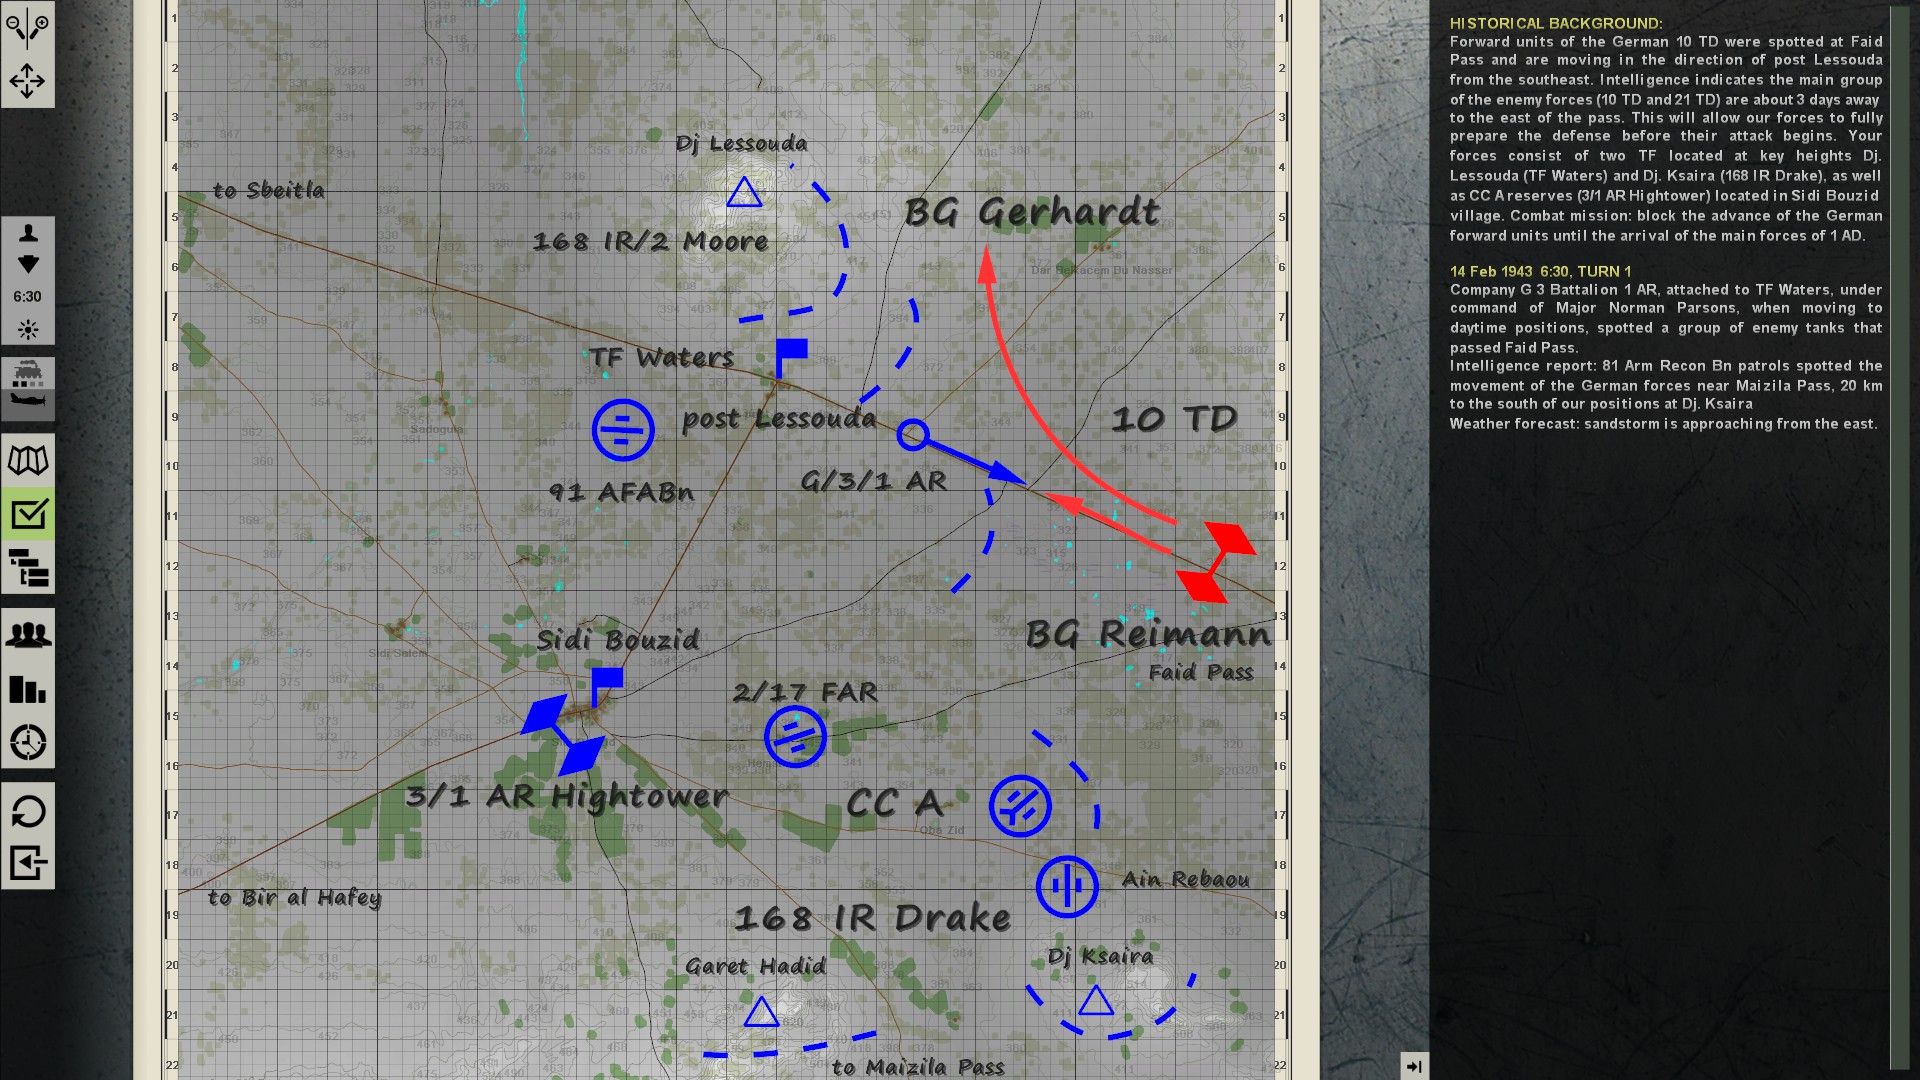Screen dimensions: 1920x1080
Task: Open the folded map view icon
Action: coord(27,461)
